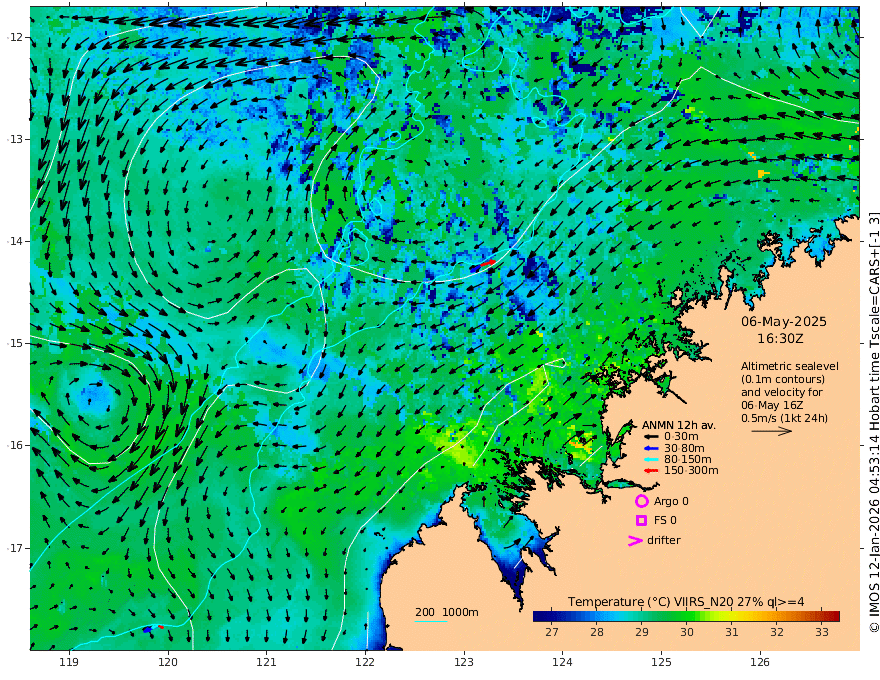880x680 pixels.
Task: Click the 06-May-2025 date label
Action: point(783,322)
